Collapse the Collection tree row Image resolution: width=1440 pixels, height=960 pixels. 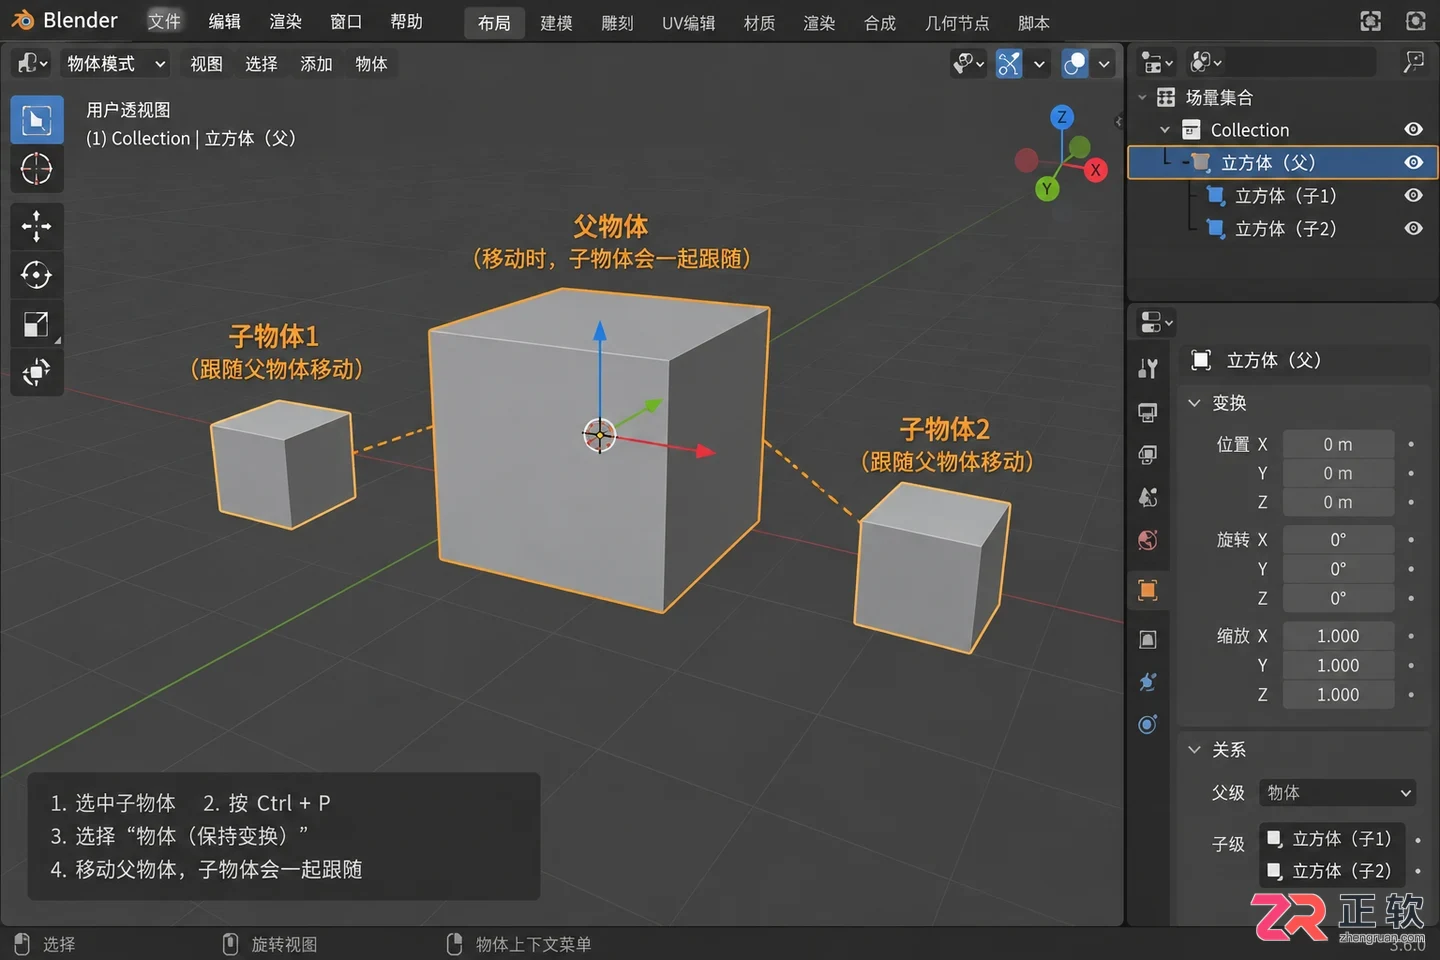pos(1165,130)
